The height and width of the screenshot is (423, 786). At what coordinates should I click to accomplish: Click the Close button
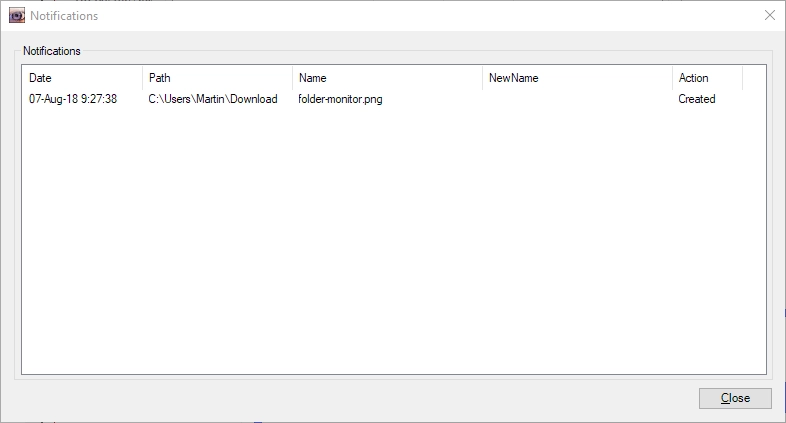click(735, 398)
